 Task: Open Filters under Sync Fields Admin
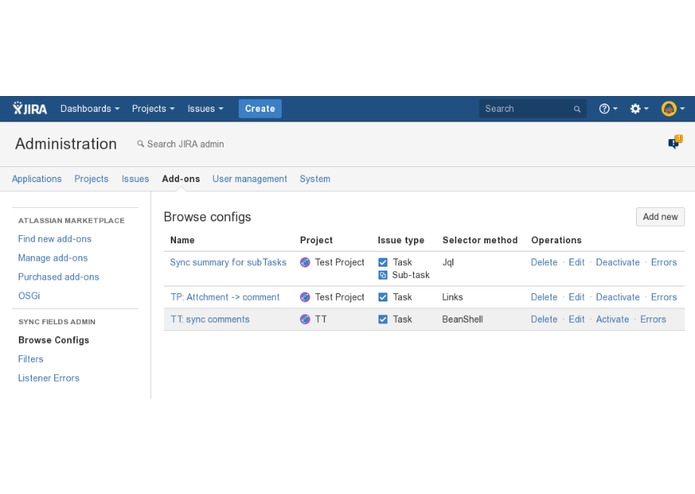point(31,359)
